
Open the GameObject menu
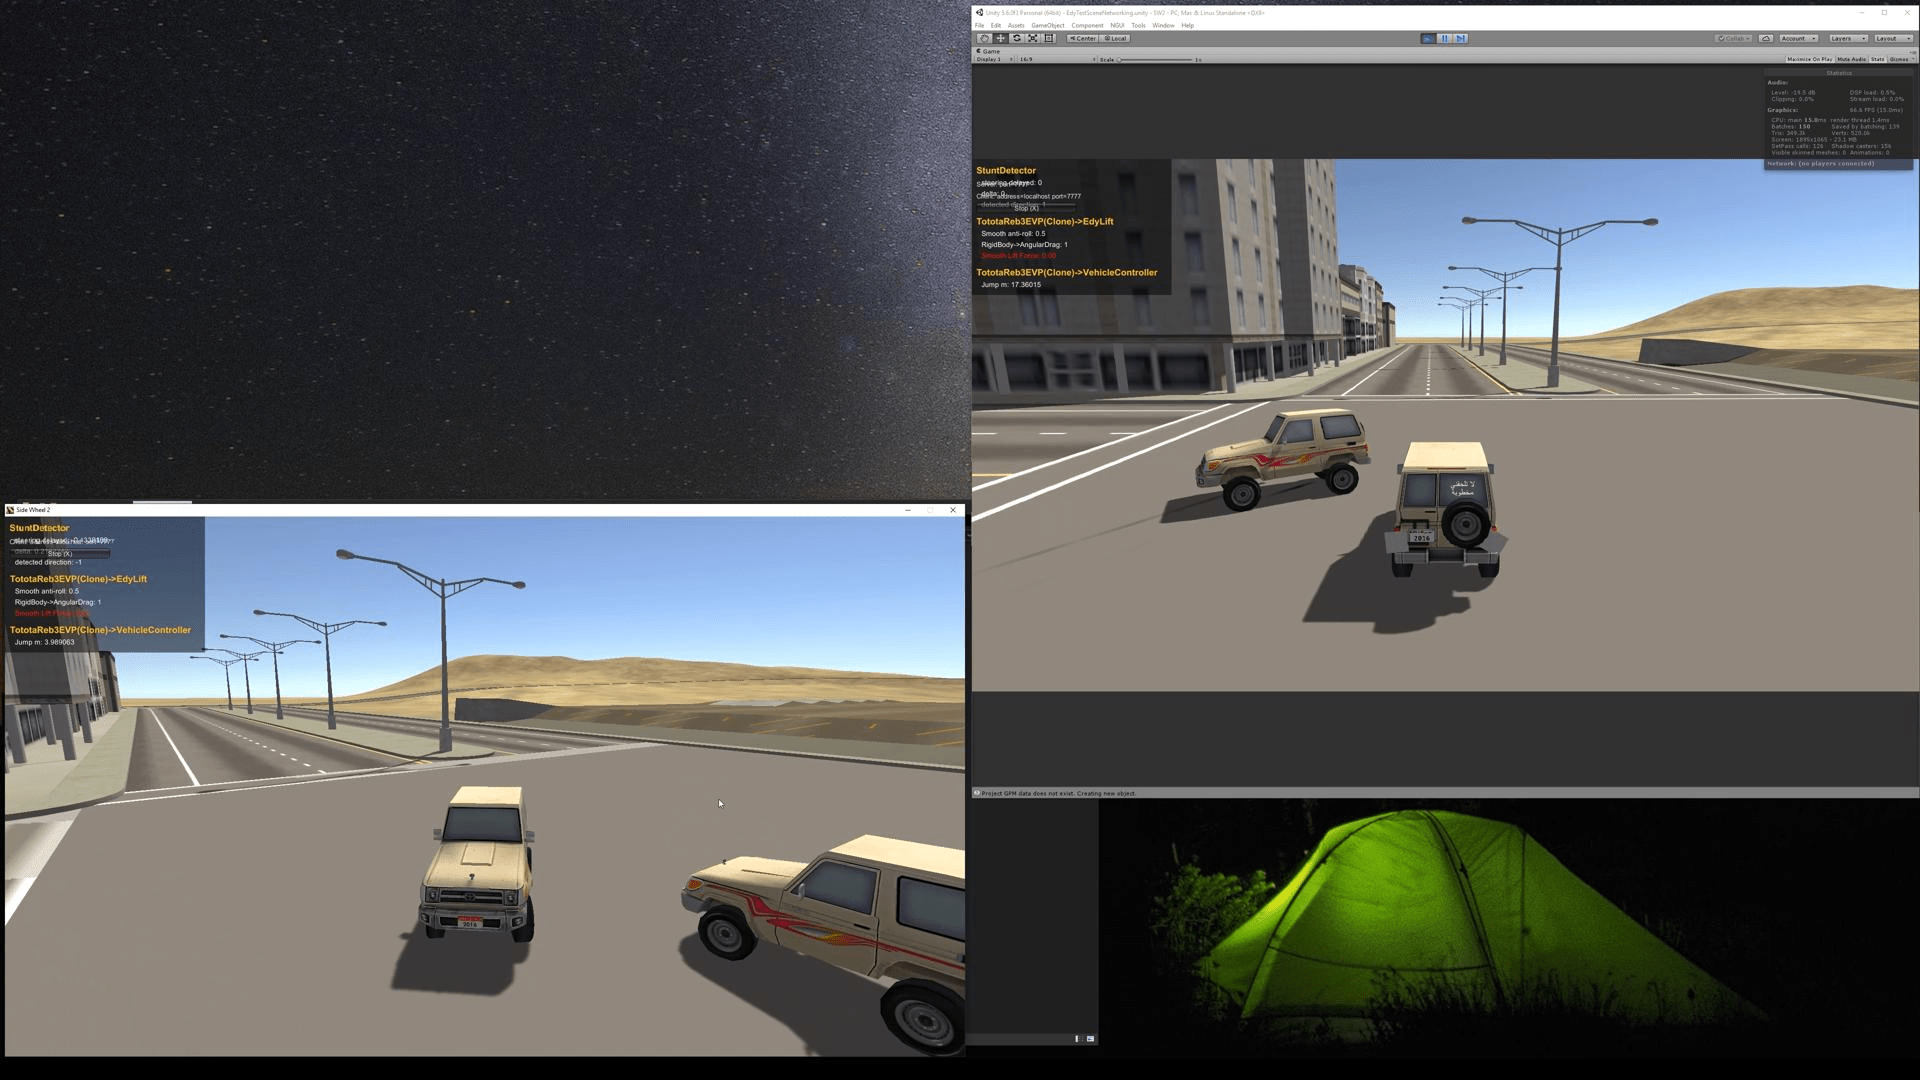tap(1048, 25)
